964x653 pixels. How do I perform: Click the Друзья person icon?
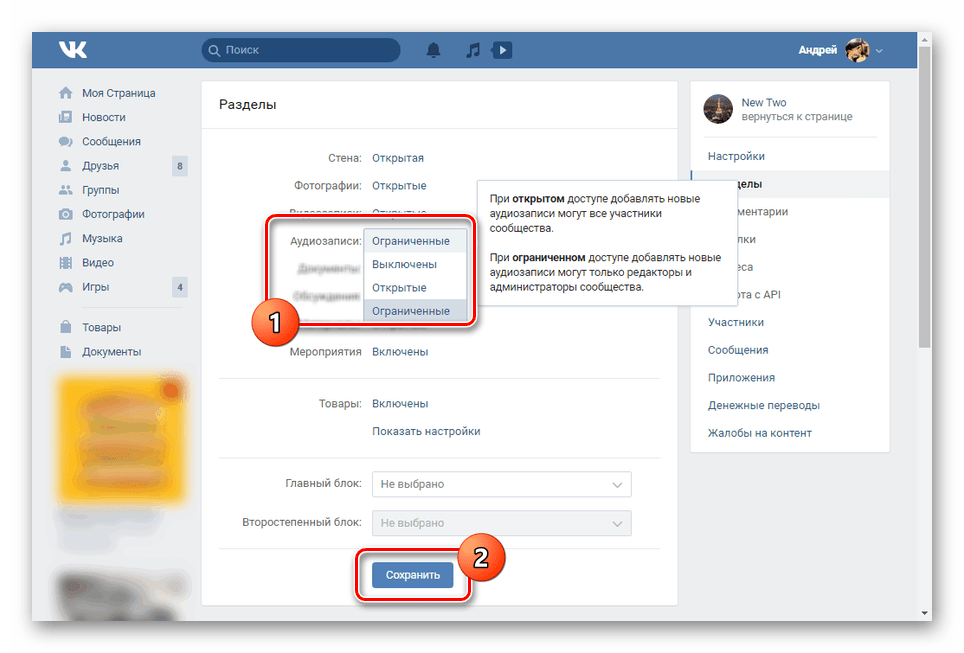pyautogui.click(x=66, y=166)
